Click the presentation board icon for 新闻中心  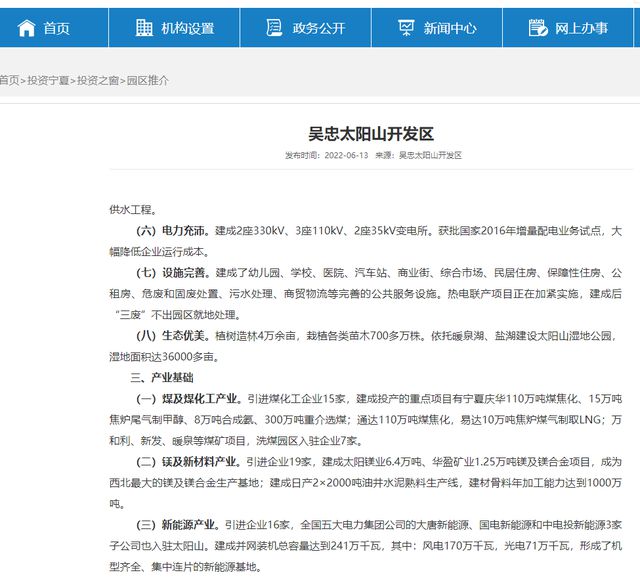tap(406, 28)
